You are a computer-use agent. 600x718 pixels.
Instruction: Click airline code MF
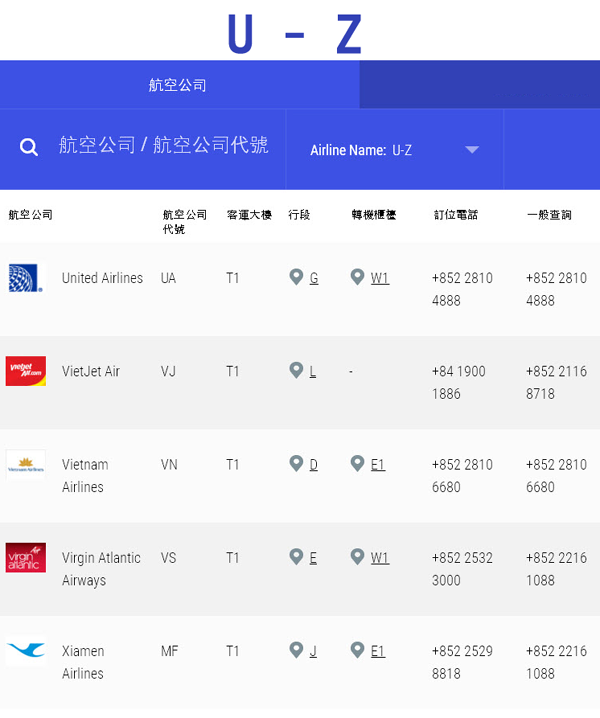click(169, 651)
